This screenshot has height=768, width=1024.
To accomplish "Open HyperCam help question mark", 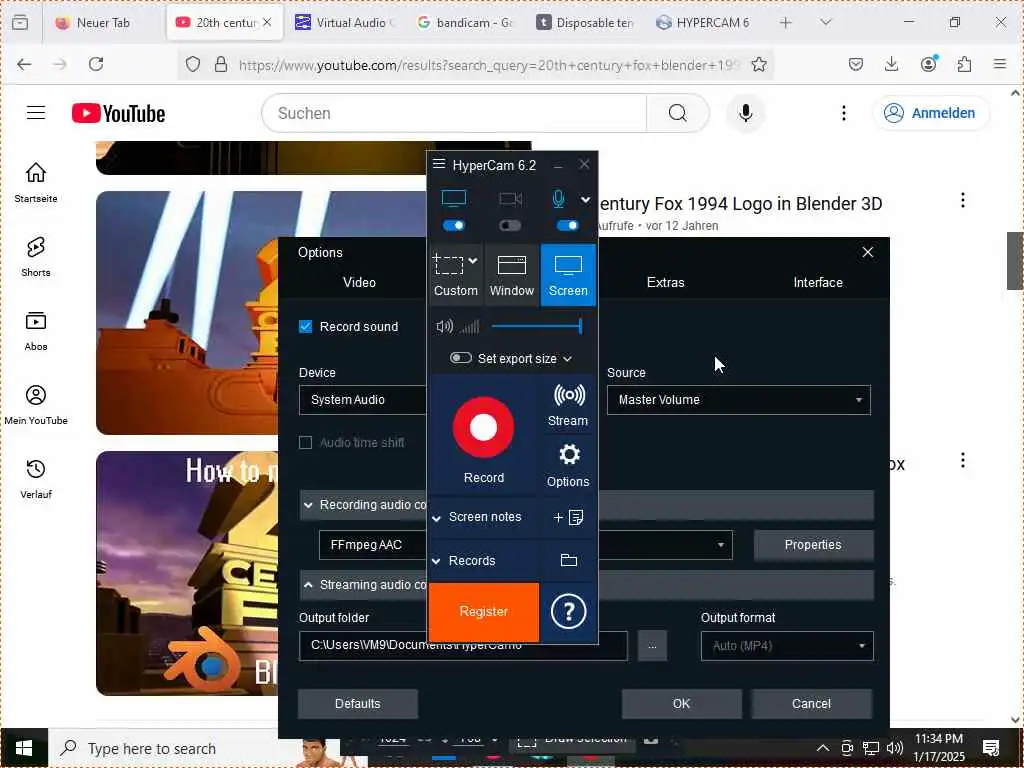I will pyautogui.click(x=568, y=612).
